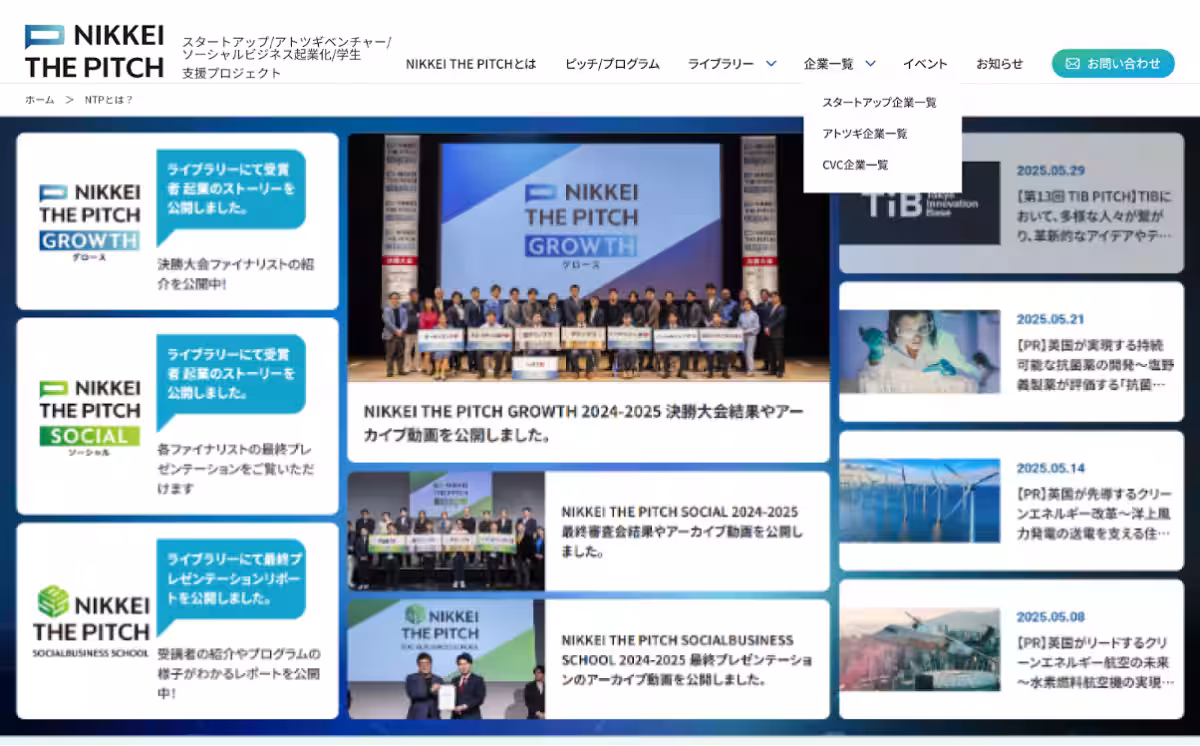Click ホーム breadcrumb link
The height and width of the screenshot is (746, 1200).
coord(40,99)
